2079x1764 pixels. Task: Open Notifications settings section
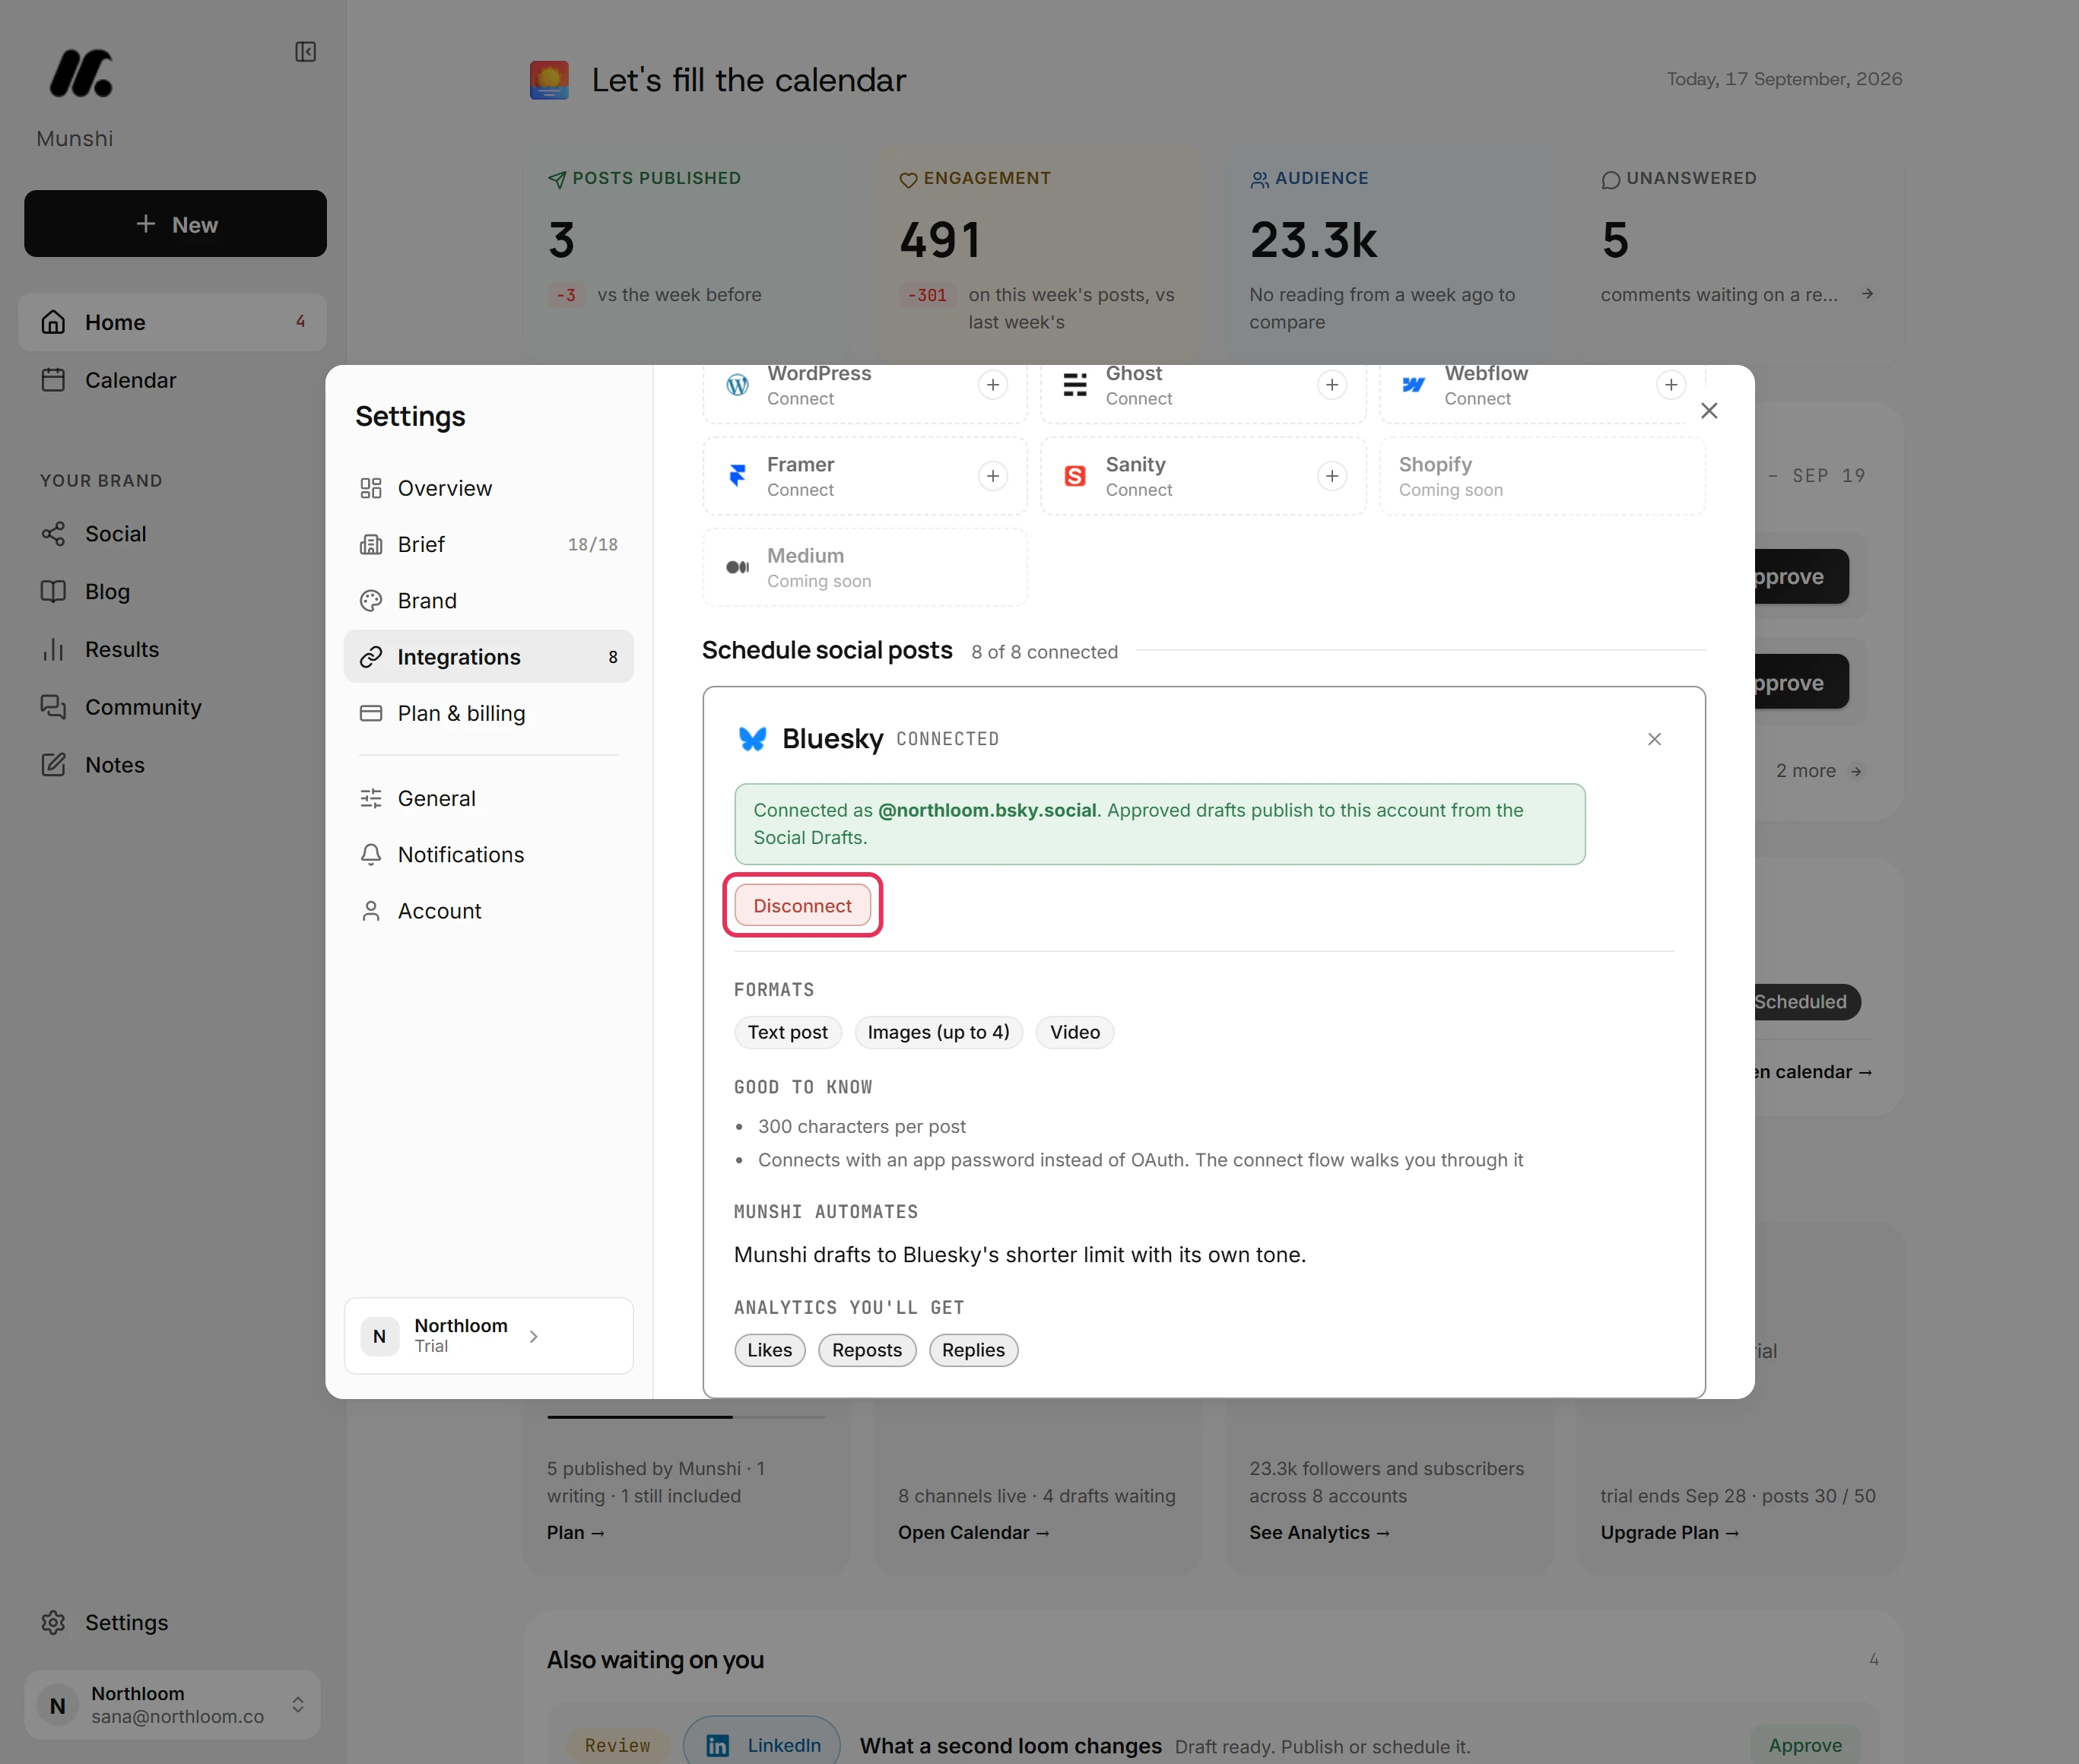(x=488, y=855)
